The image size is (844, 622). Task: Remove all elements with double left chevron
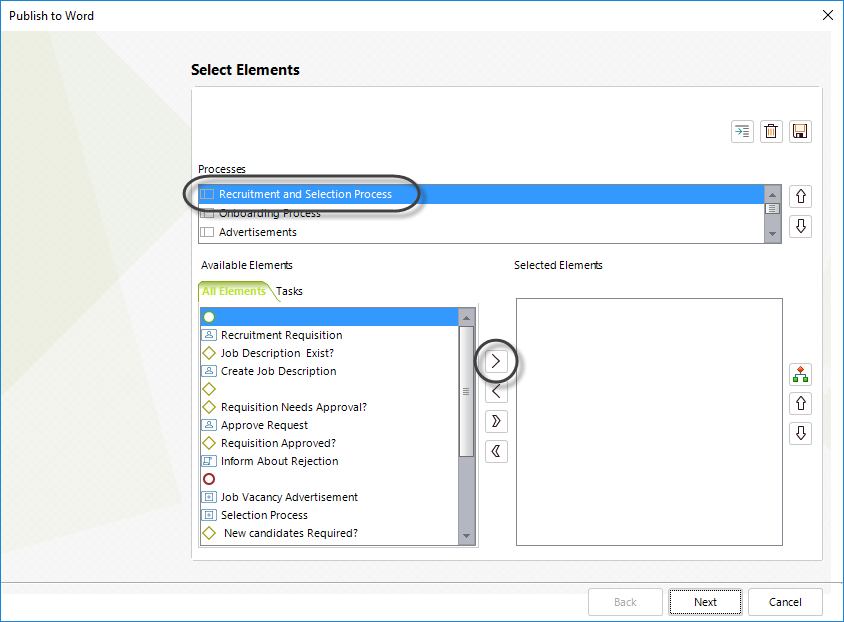[x=496, y=451]
